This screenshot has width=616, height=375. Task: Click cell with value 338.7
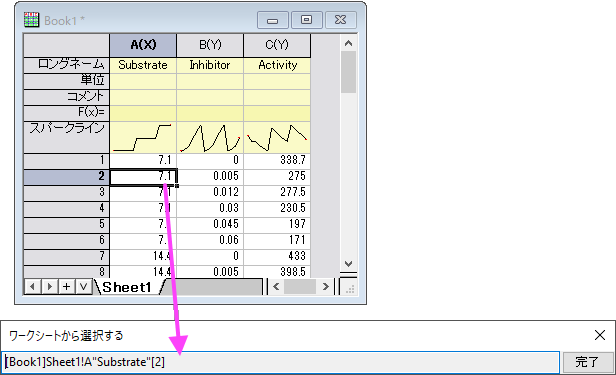(x=277, y=160)
